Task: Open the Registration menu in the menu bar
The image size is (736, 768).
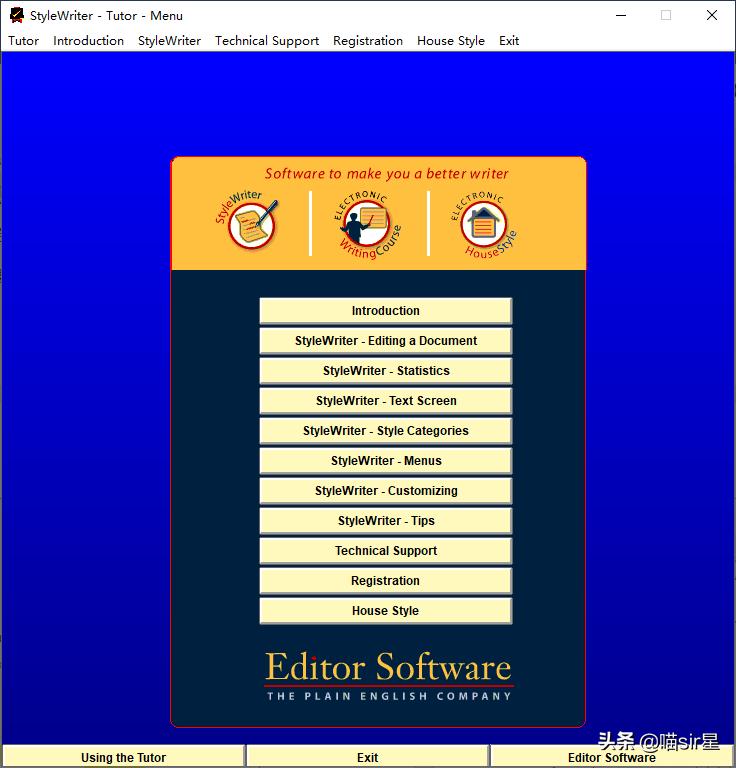Action: click(368, 41)
